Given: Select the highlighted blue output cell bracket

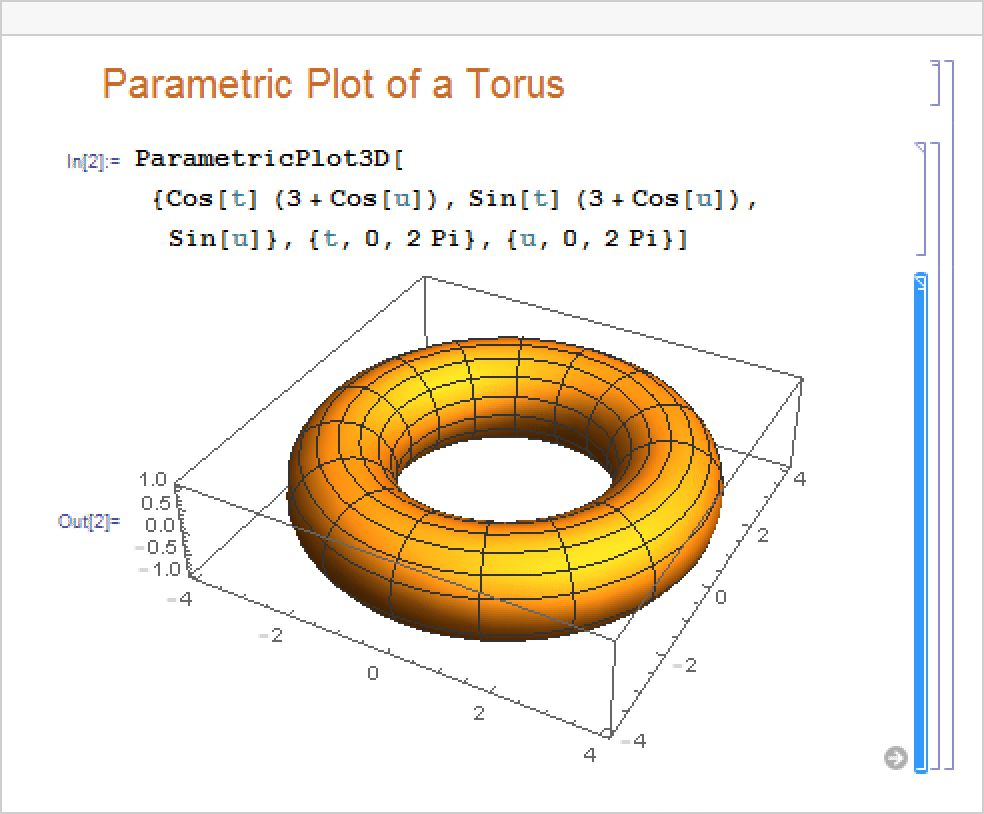Looking at the screenshot, I should 921,520.
